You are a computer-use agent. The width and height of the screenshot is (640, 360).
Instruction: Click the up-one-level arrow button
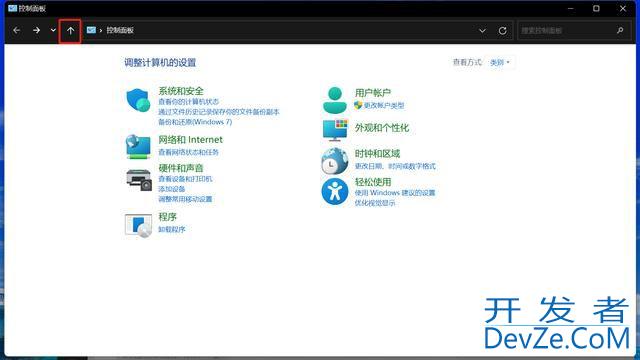click(70, 31)
